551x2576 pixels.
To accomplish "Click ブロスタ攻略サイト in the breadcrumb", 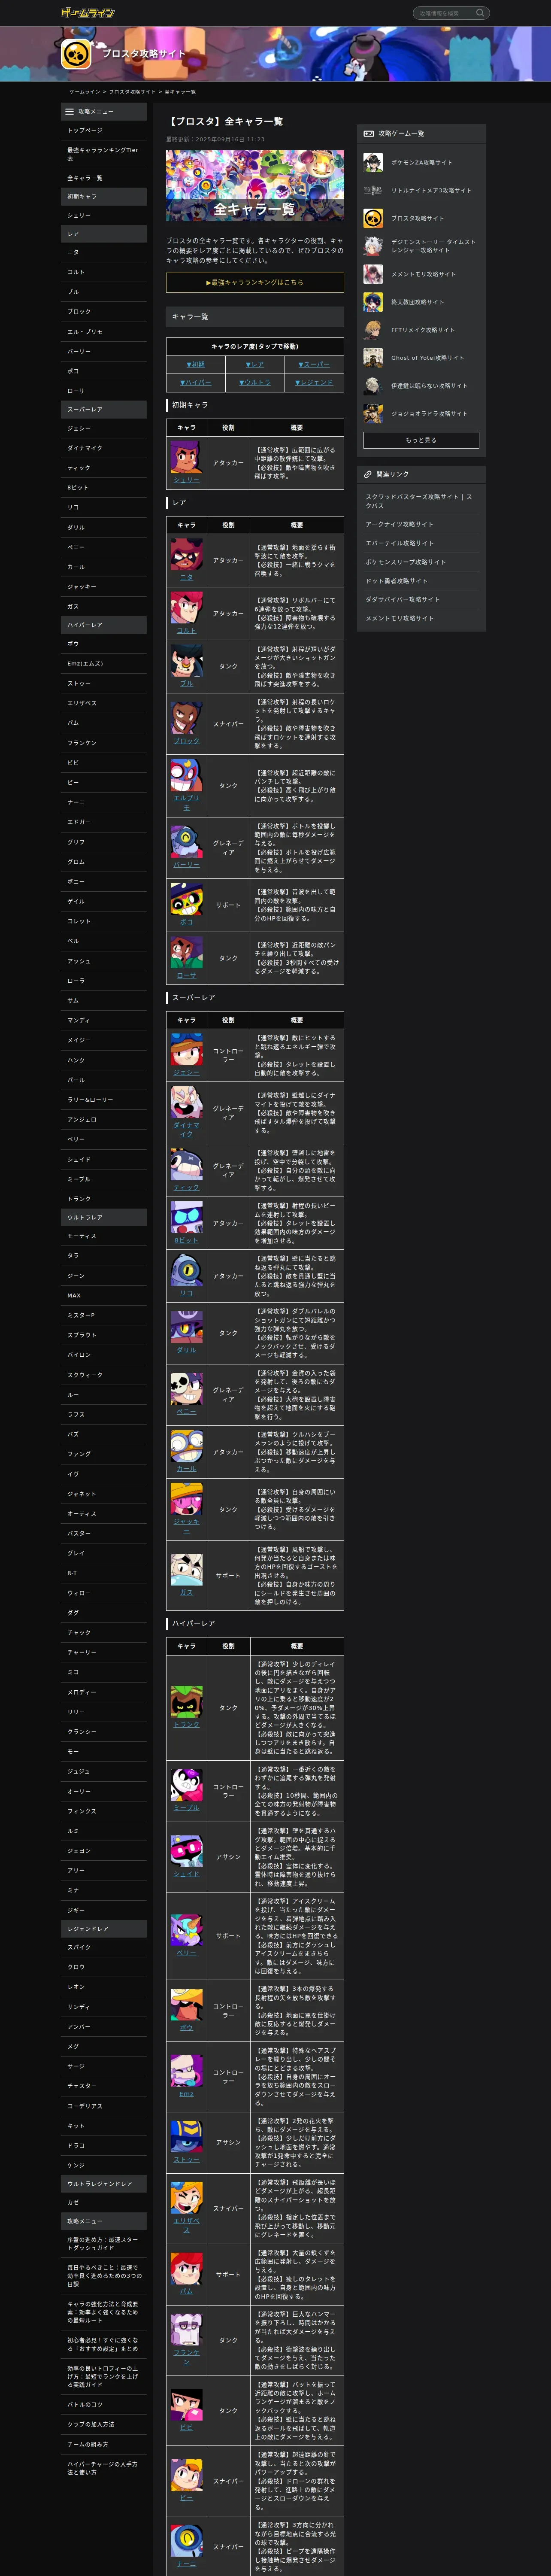I will tap(132, 92).
